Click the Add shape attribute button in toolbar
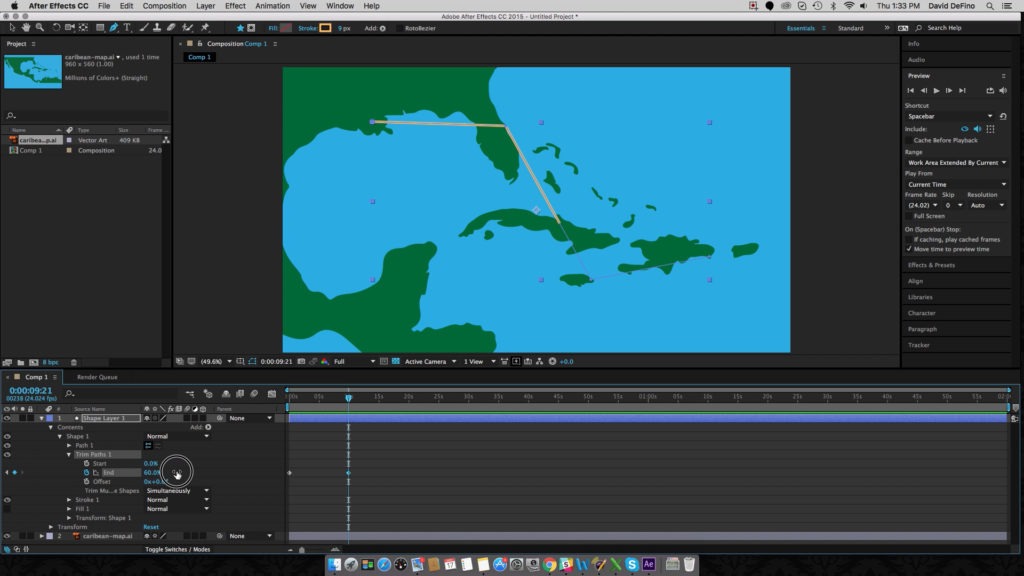 [383, 28]
